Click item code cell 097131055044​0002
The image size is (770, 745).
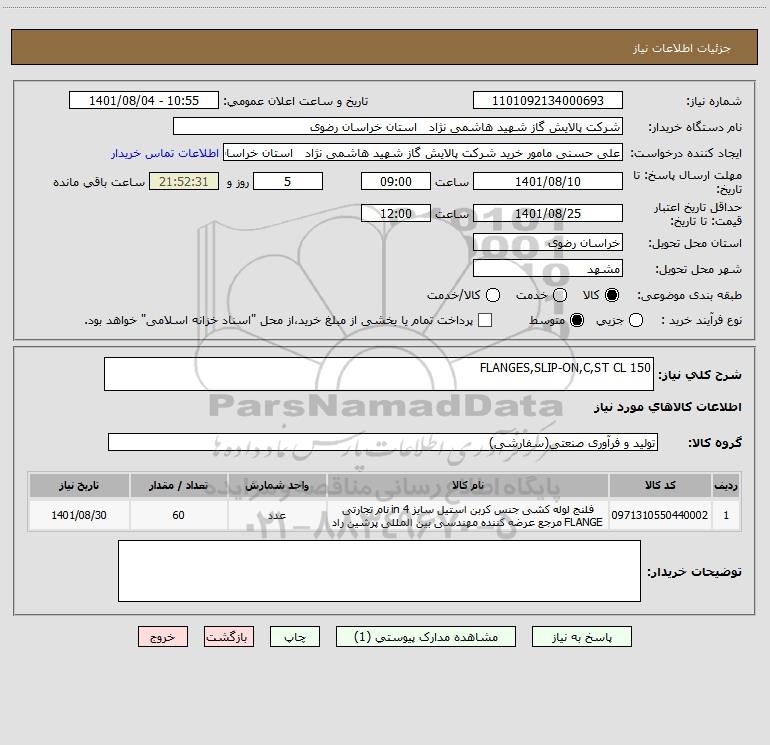click(660, 515)
